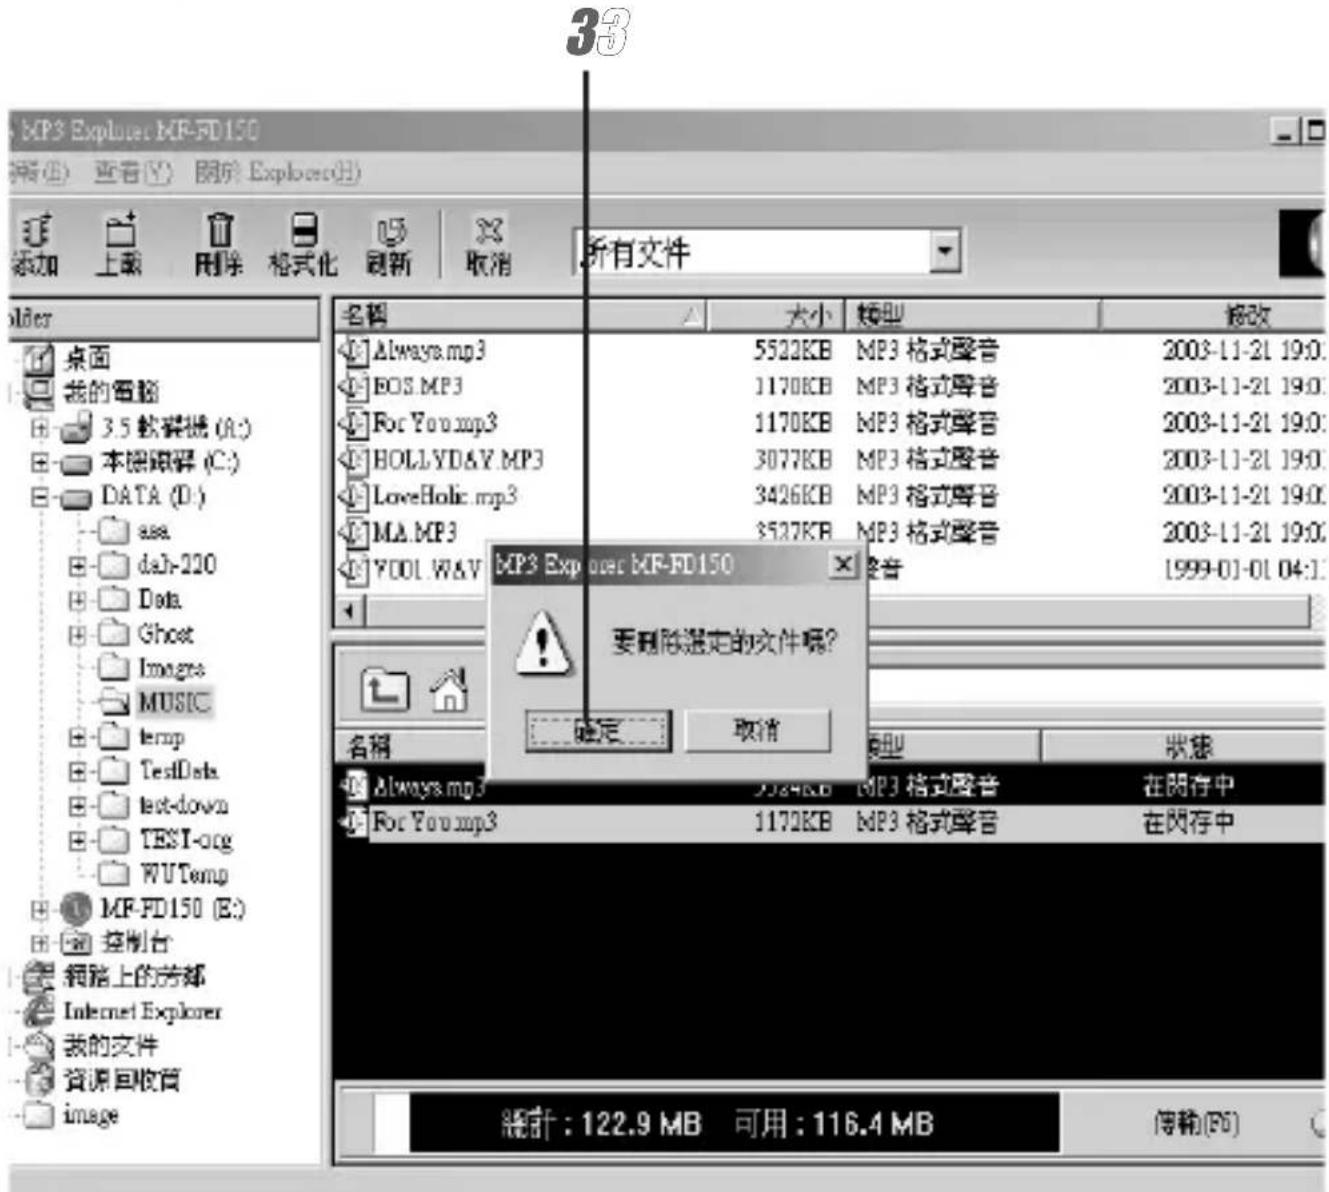Expand the 3.5 軟碟機 (A:) node
Image resolution: width=1329 pixels, height=1192 pixels.
click(x=40, y=428)
